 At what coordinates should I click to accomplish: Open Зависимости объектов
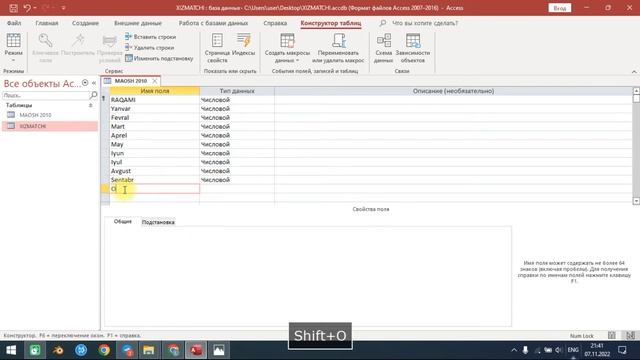(x=413, y=48)
